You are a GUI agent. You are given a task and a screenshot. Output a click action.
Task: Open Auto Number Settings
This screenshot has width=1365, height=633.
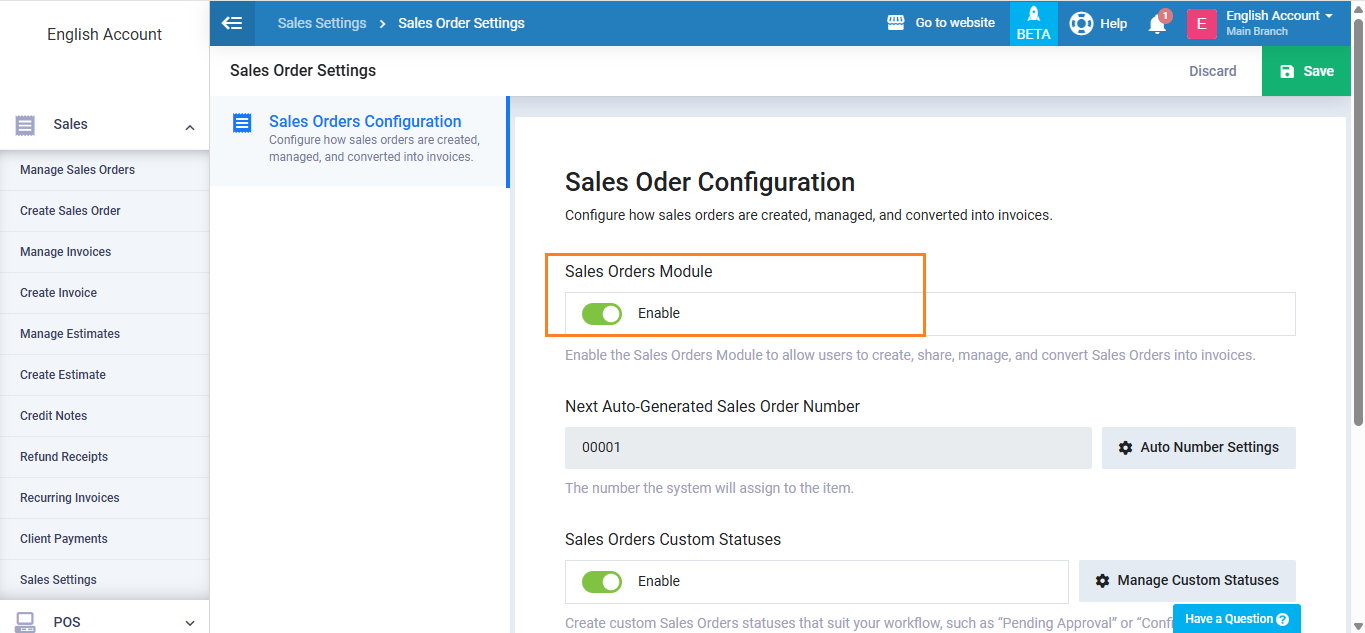(1198, 448)
